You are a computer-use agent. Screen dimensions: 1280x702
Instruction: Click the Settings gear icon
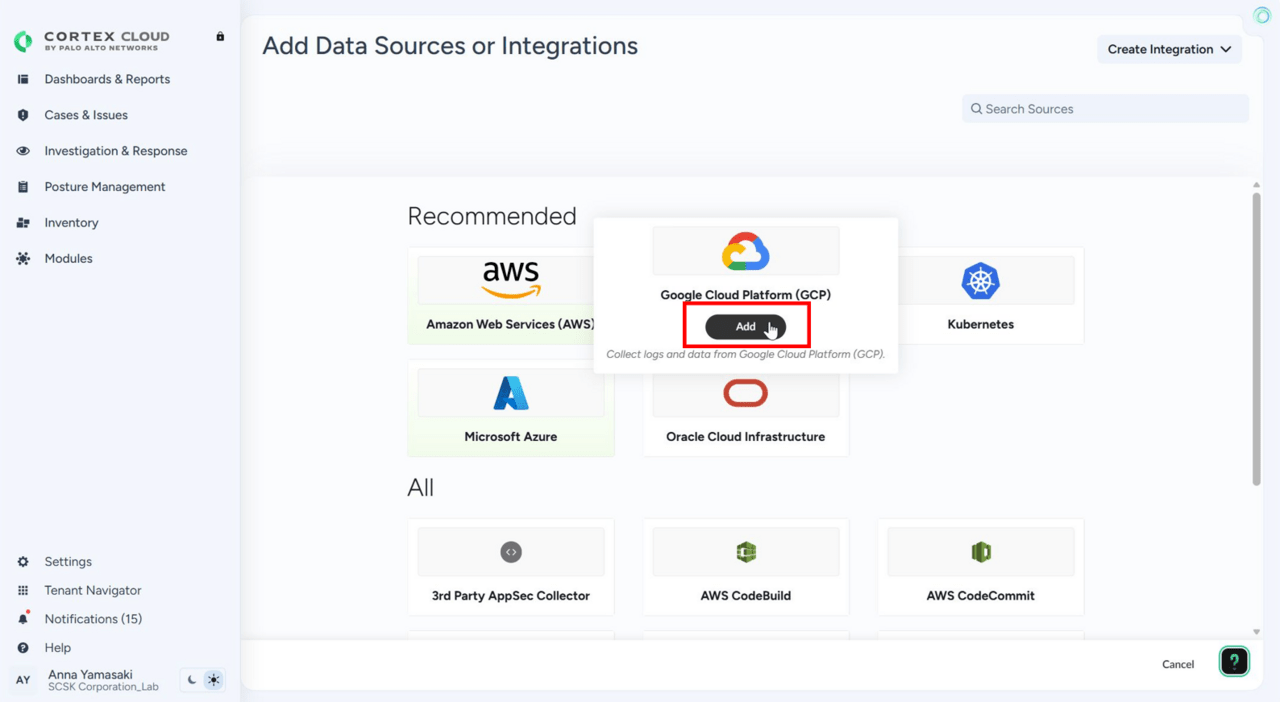[23, 562]
